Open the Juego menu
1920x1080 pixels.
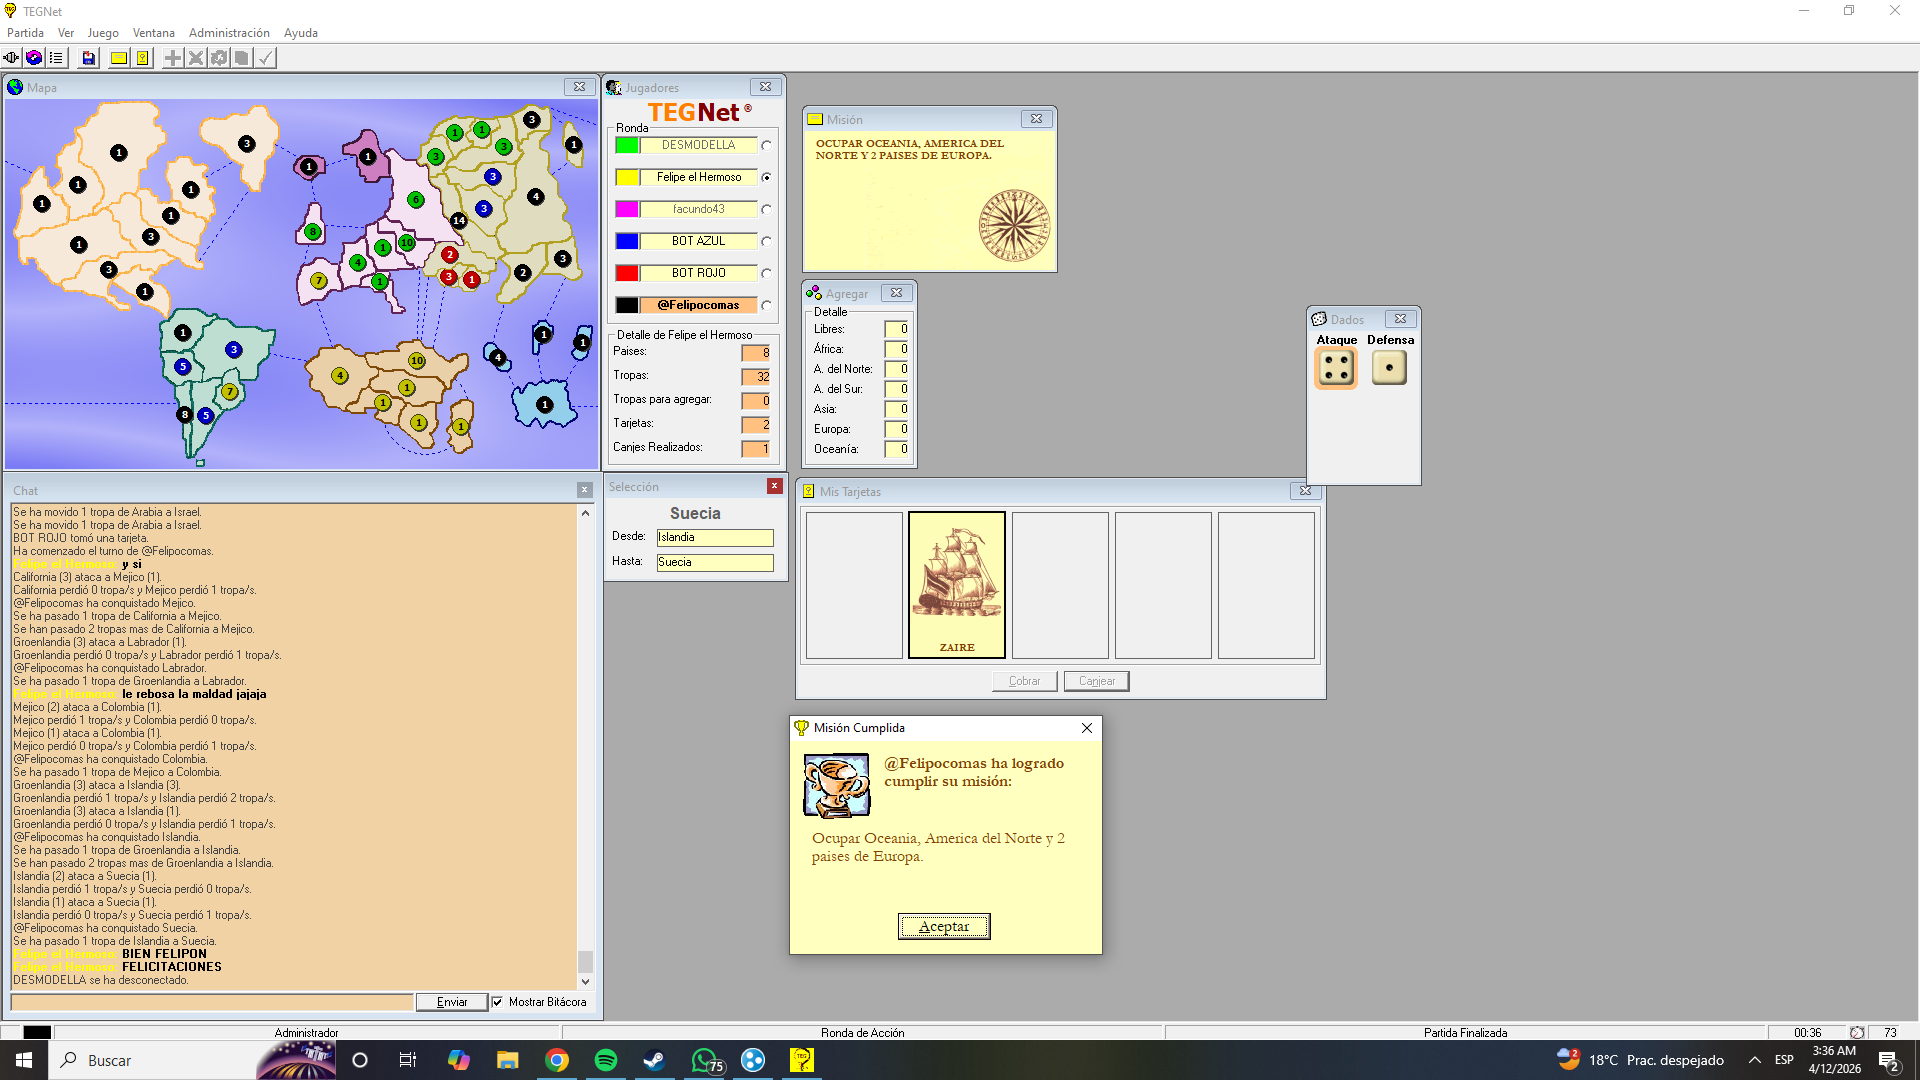103,33
